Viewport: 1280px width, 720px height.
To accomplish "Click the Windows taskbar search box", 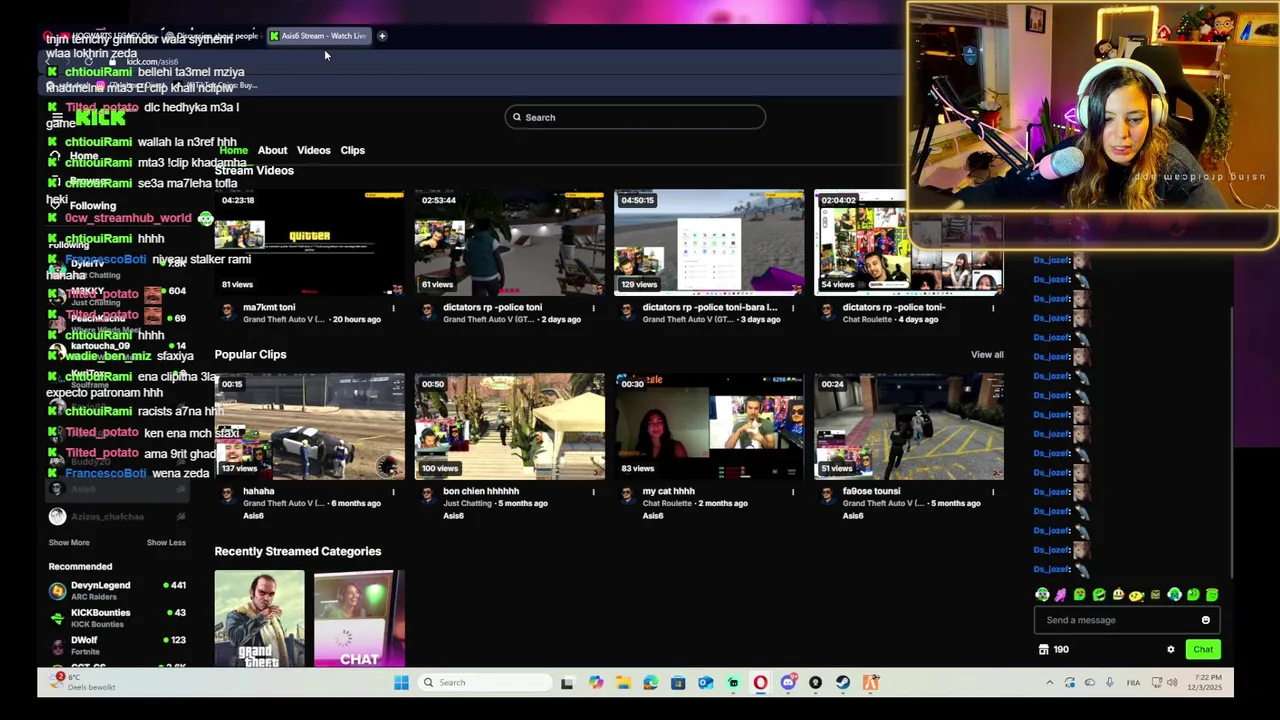I will [x=483, y=683].
